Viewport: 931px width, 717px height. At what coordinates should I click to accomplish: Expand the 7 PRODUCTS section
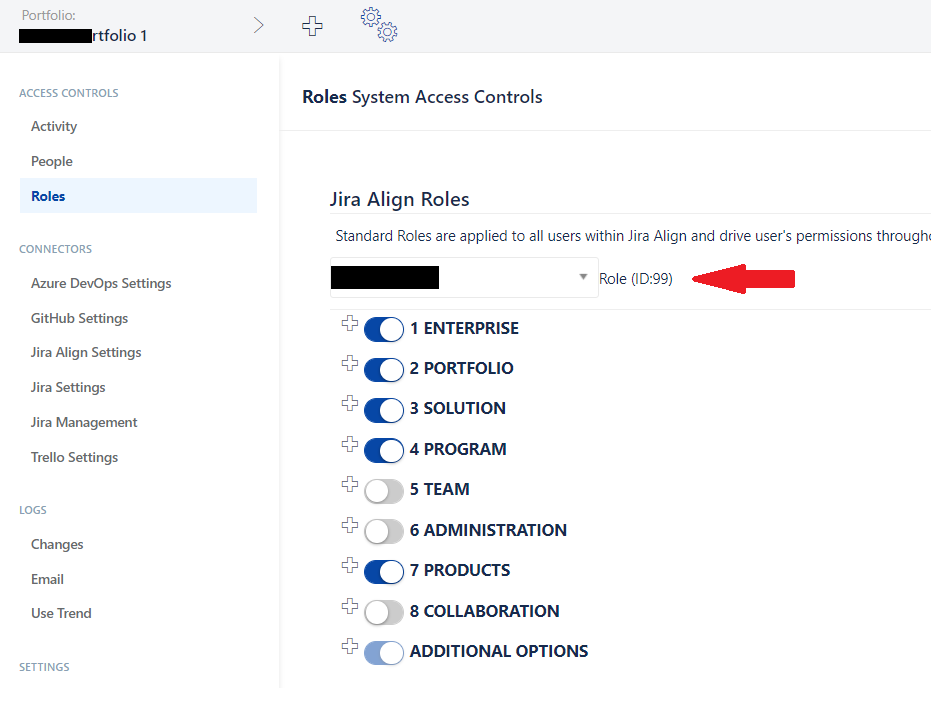click(x=350, y=566)
